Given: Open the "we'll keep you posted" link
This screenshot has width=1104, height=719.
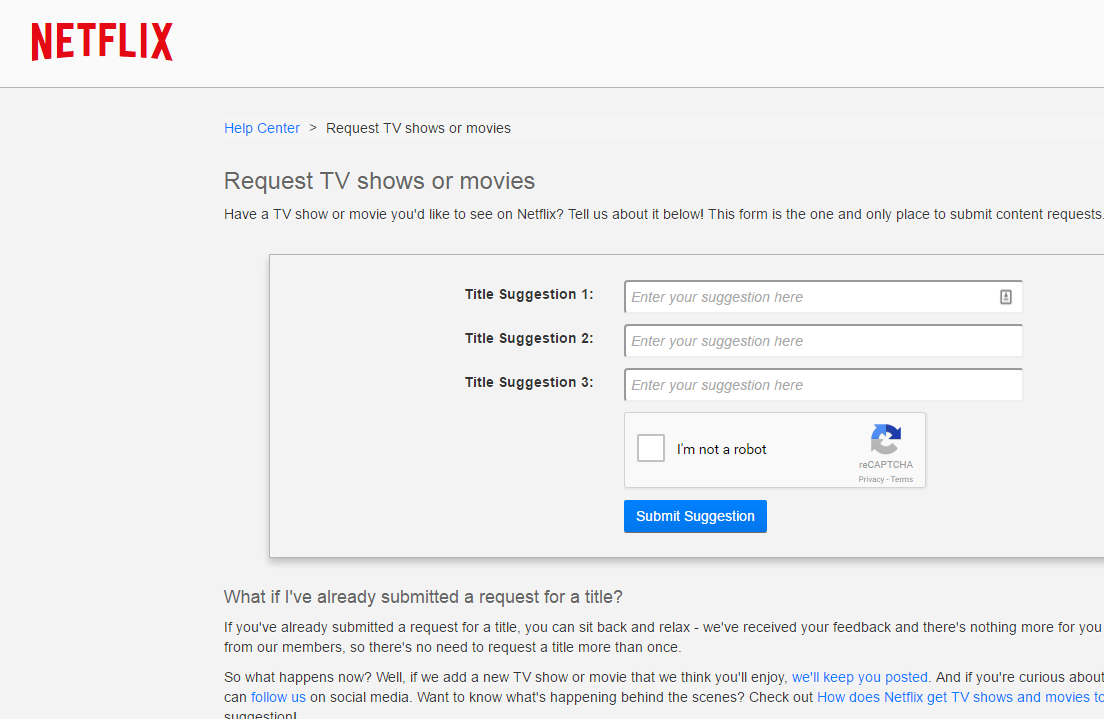Looking at the screenshot, I should [860, 677].
